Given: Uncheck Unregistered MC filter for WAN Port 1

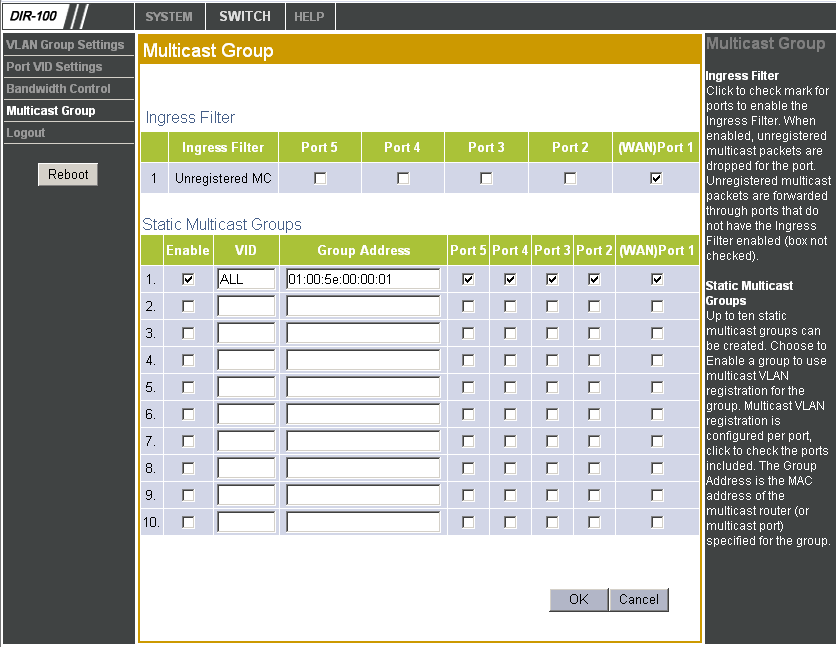Looking at the screenshot, I should (x=656, y=178).
